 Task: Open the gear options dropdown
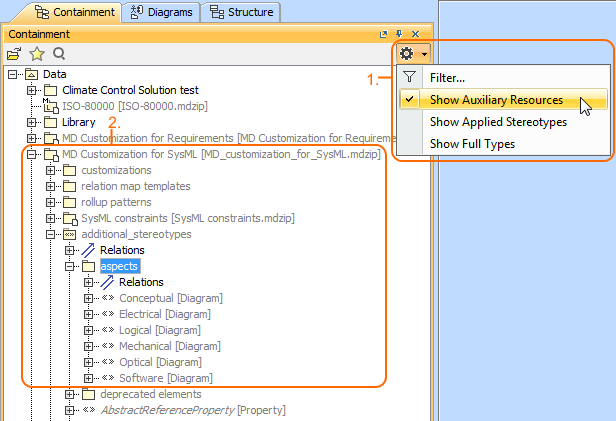[x=413, y=54]
